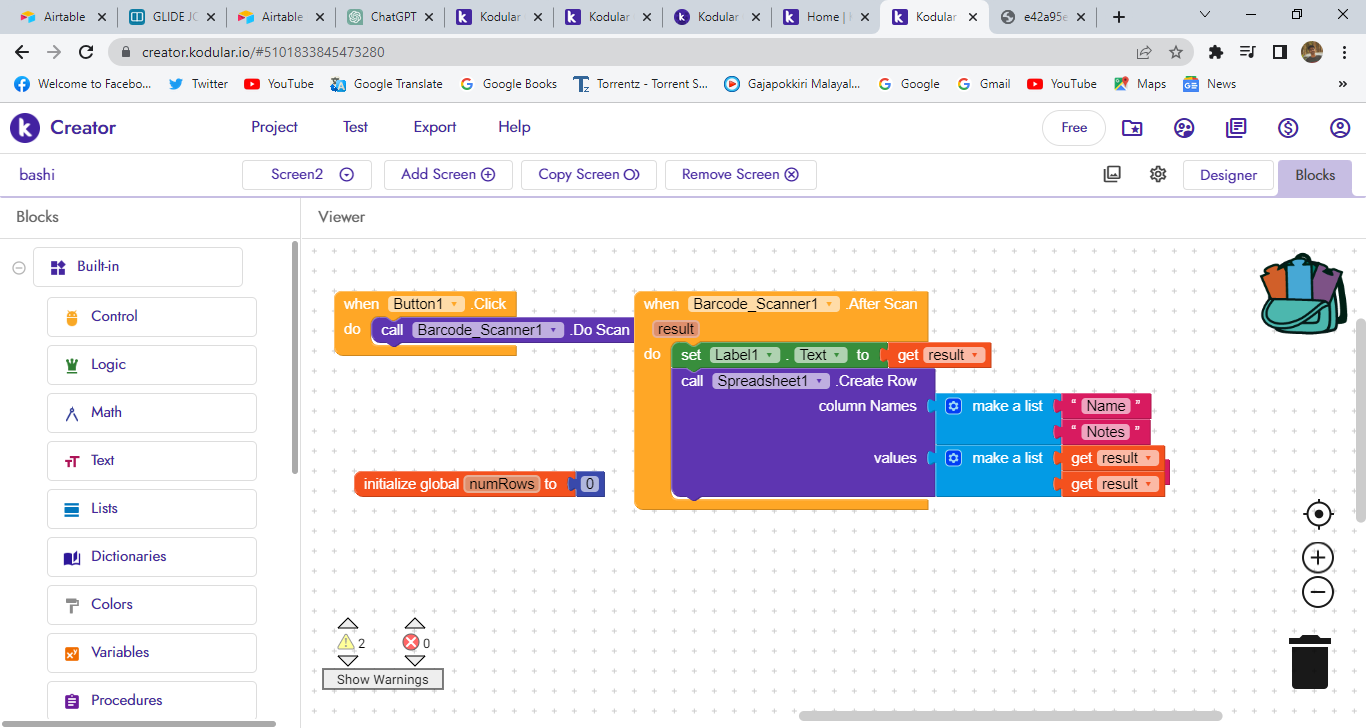Click the Add Screen button
The height and width of the screenshot is (728, 1366).
point(448,174)
